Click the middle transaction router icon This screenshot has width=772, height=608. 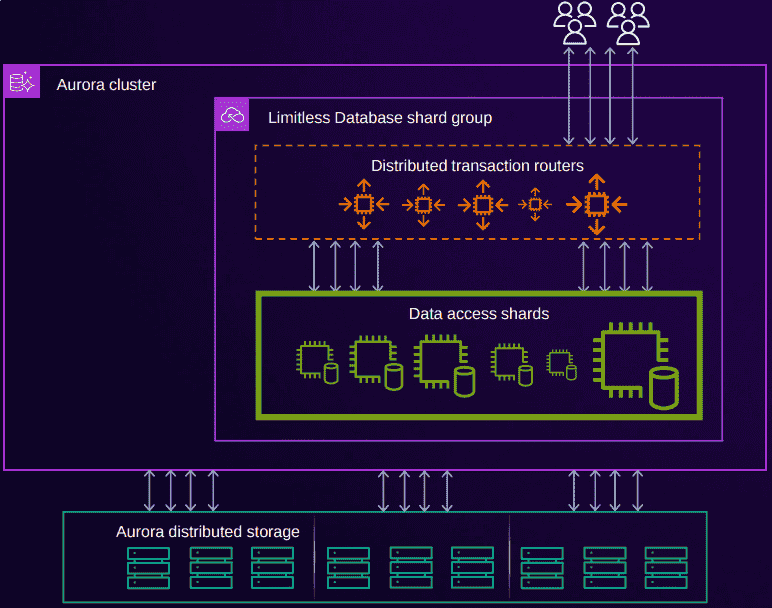pos(482,204)
